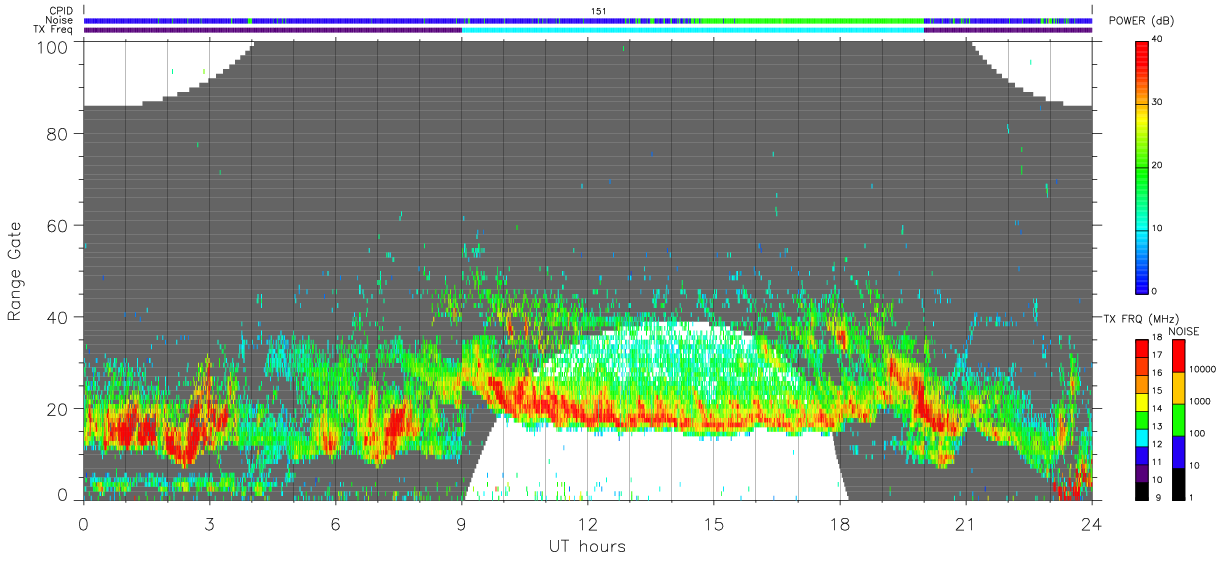The height and width of the screenshot is (567, 1228).
Task: Click the 18 tick on UT hours axis
Action: [x=840, y=523]
